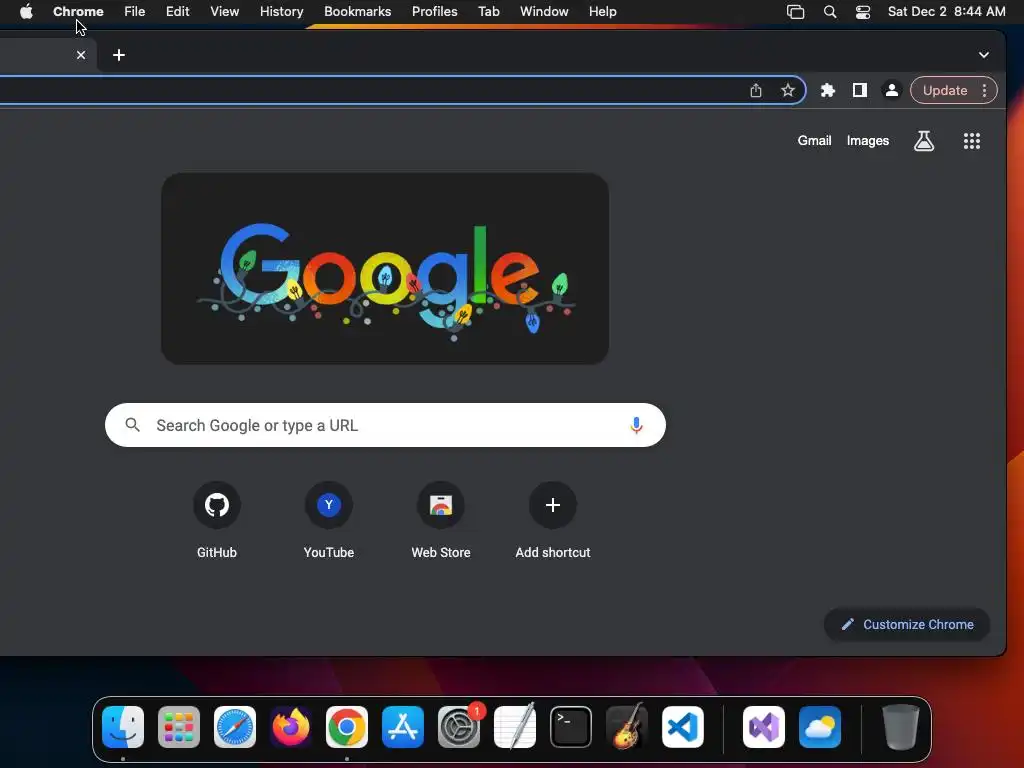Open Weather app from the Dock
This screenshot has width=1024, height=768.
click(820, 727)
